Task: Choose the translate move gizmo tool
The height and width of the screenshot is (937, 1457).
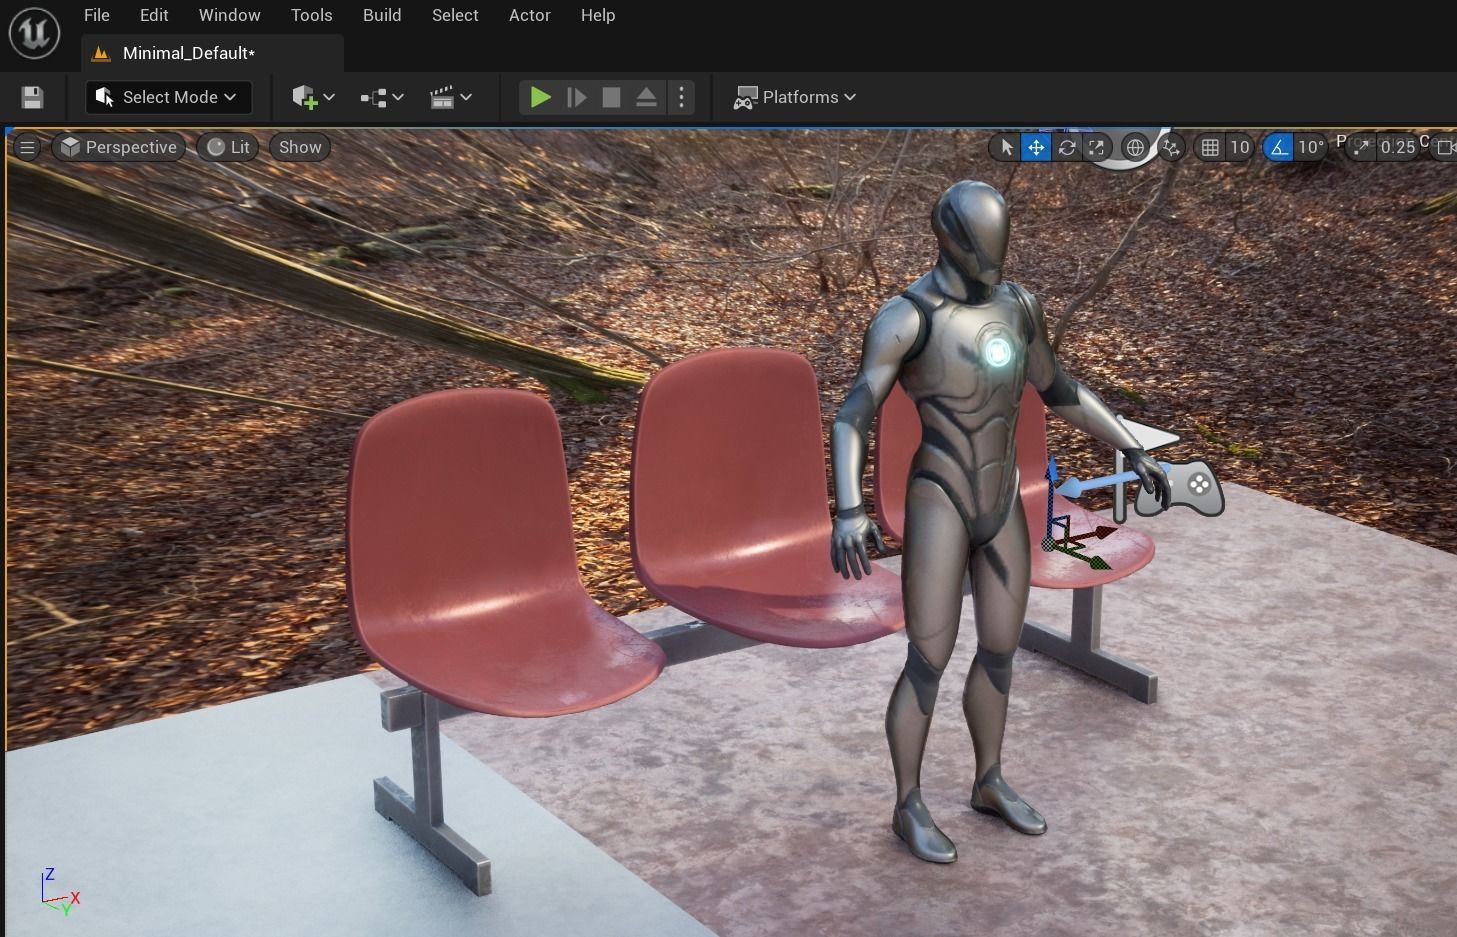Action: pyautogui.click(x=1036, y=147)
